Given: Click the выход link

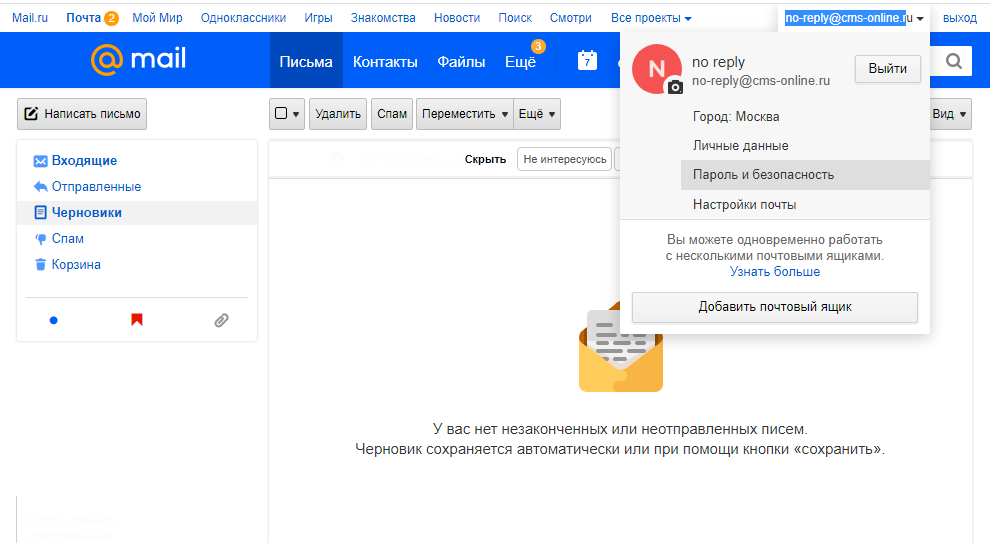Looking at the screenshot, I should tap(960, 18).
